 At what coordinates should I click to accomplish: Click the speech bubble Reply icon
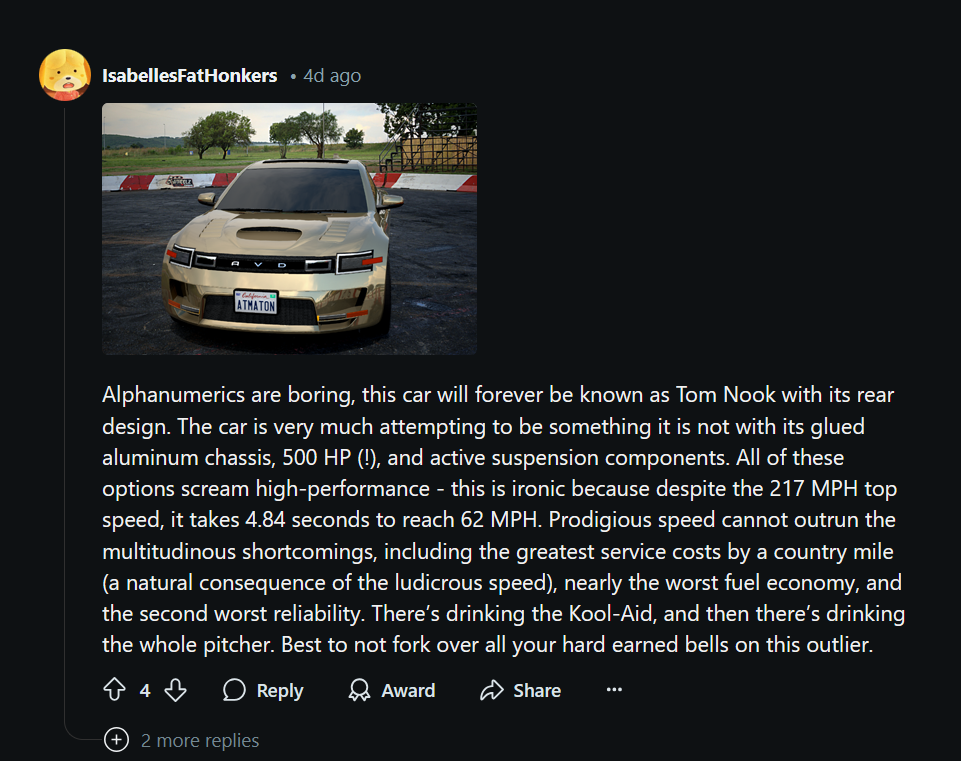point(235,690)
